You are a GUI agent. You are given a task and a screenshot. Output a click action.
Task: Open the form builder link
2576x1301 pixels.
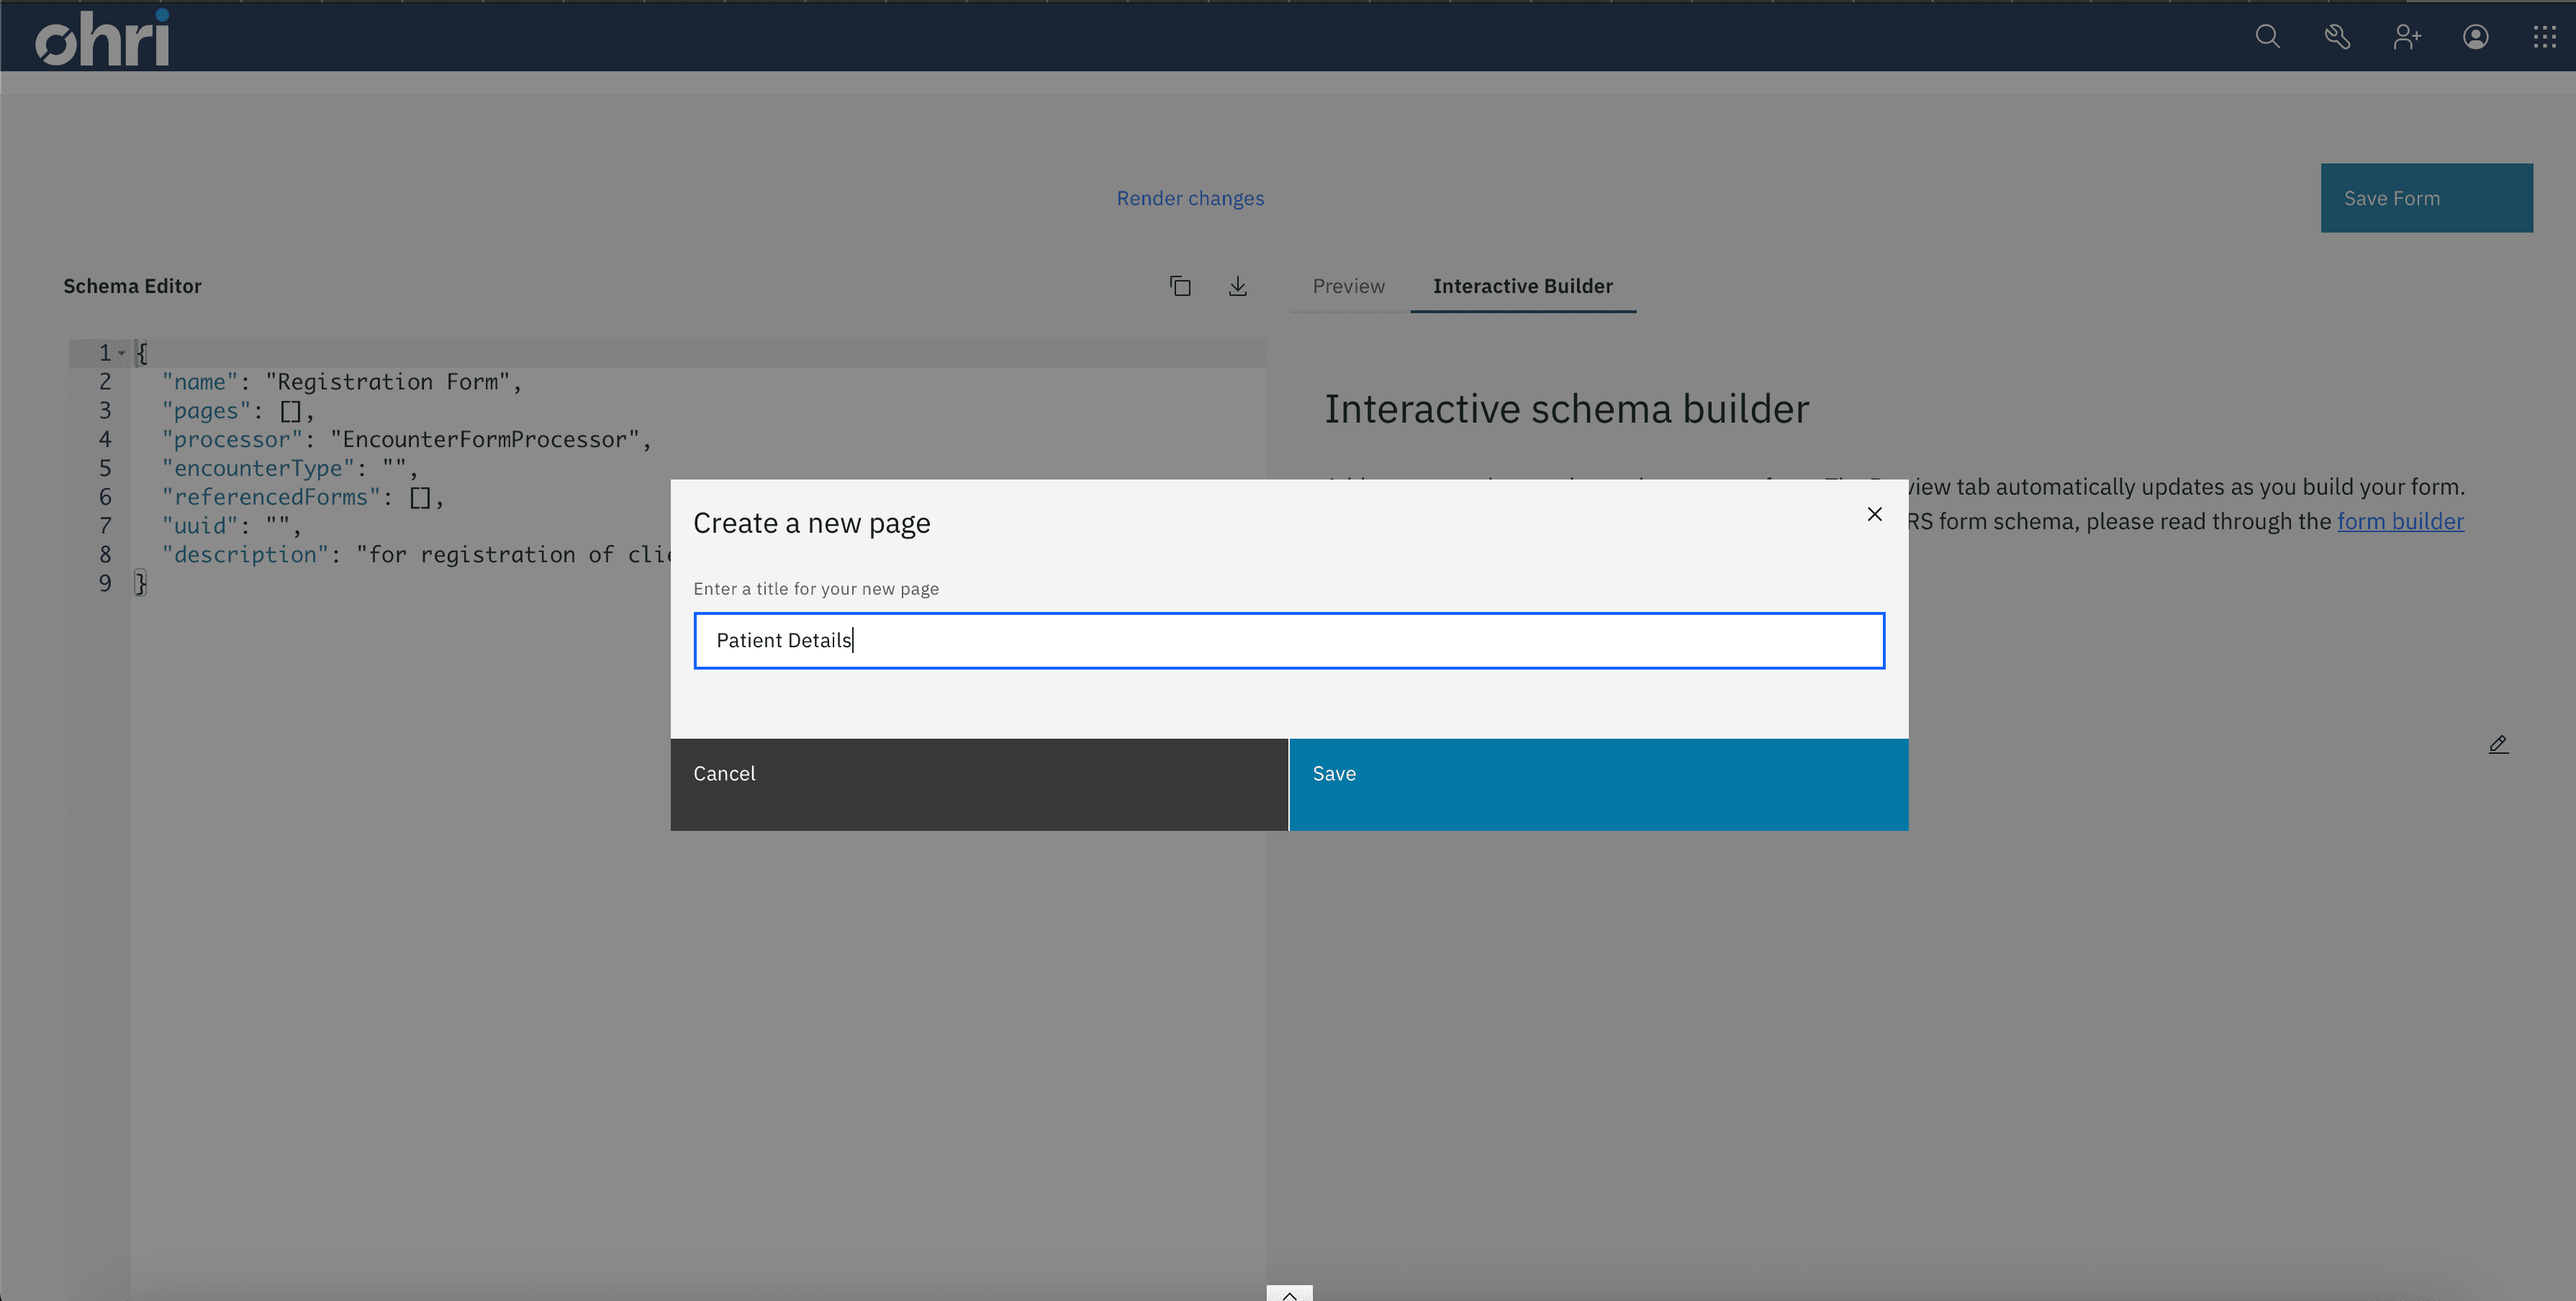coord(2400,521)
